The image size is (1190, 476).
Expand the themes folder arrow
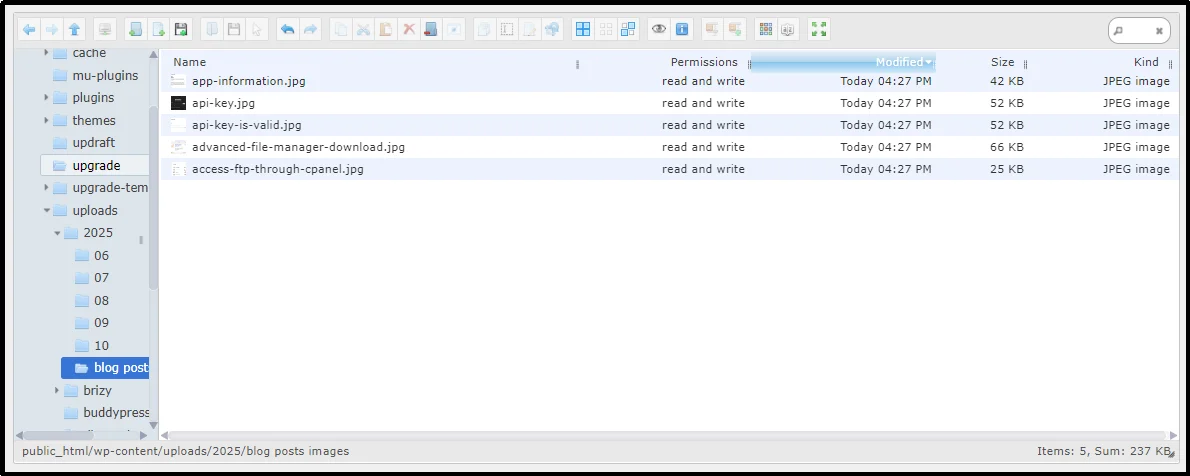point(46,121)
